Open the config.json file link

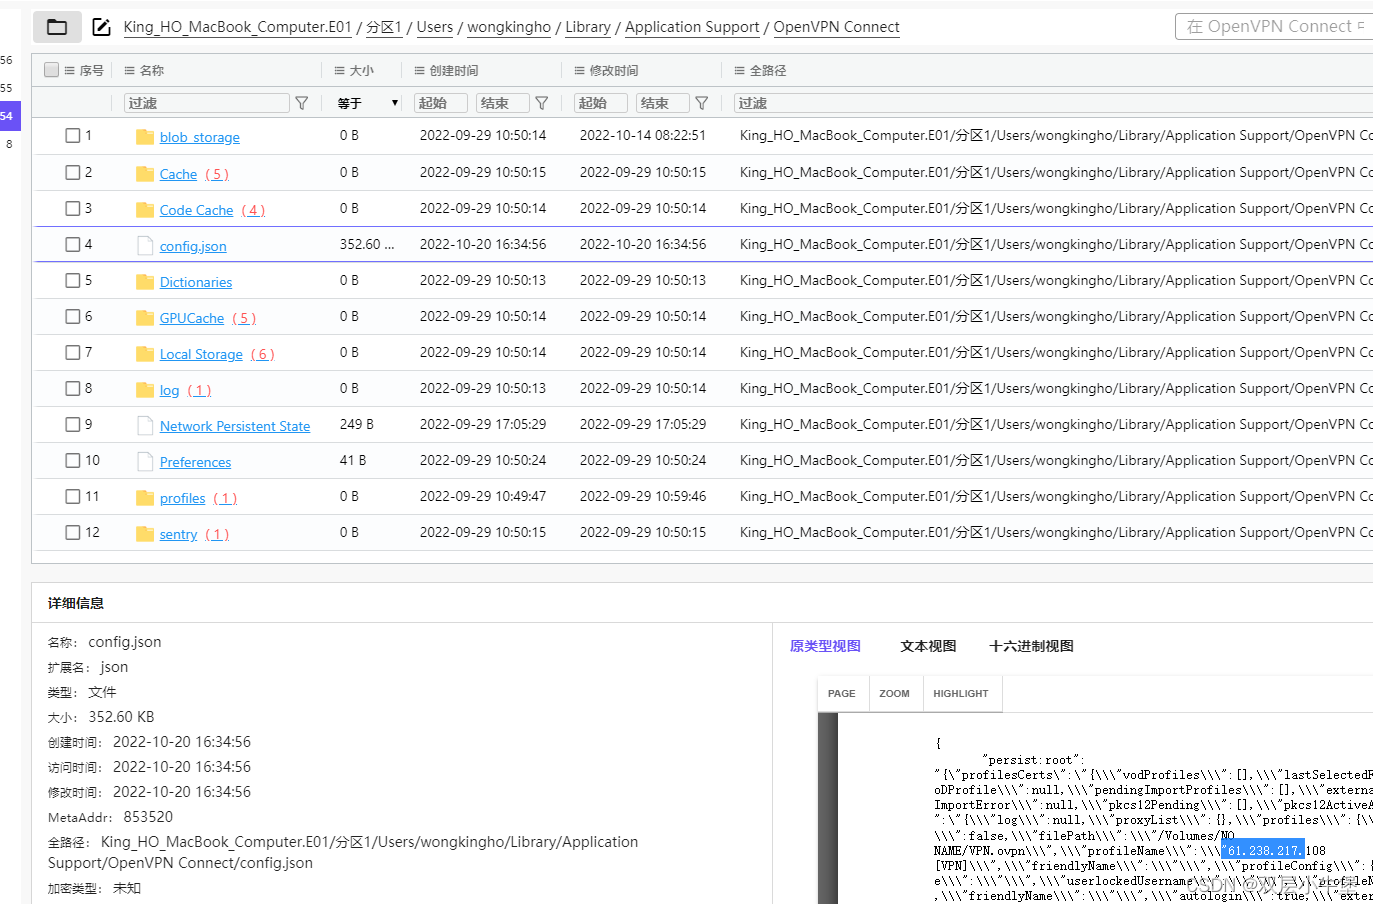click(193, 246)
